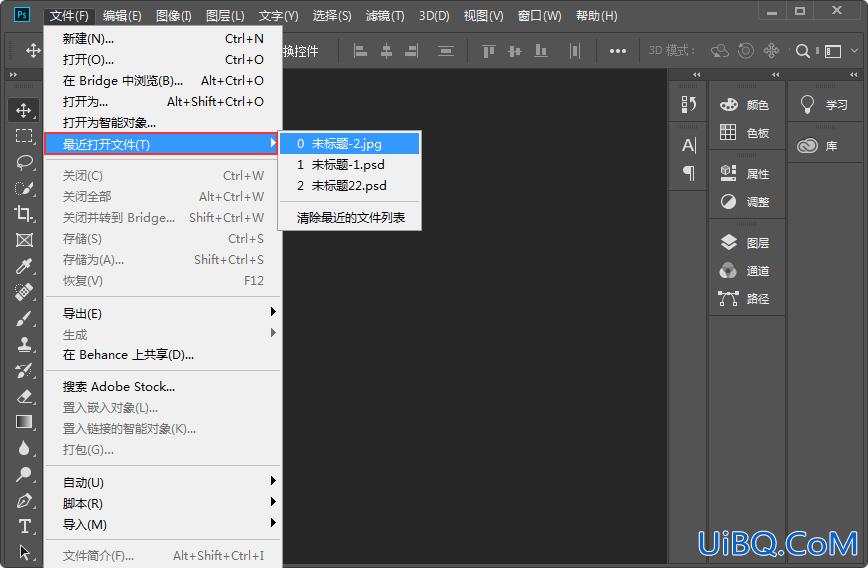Image resolution: width=868 pixels, height=568 pixels.
Task: Clear the recent file list
Action: (349, 218)
